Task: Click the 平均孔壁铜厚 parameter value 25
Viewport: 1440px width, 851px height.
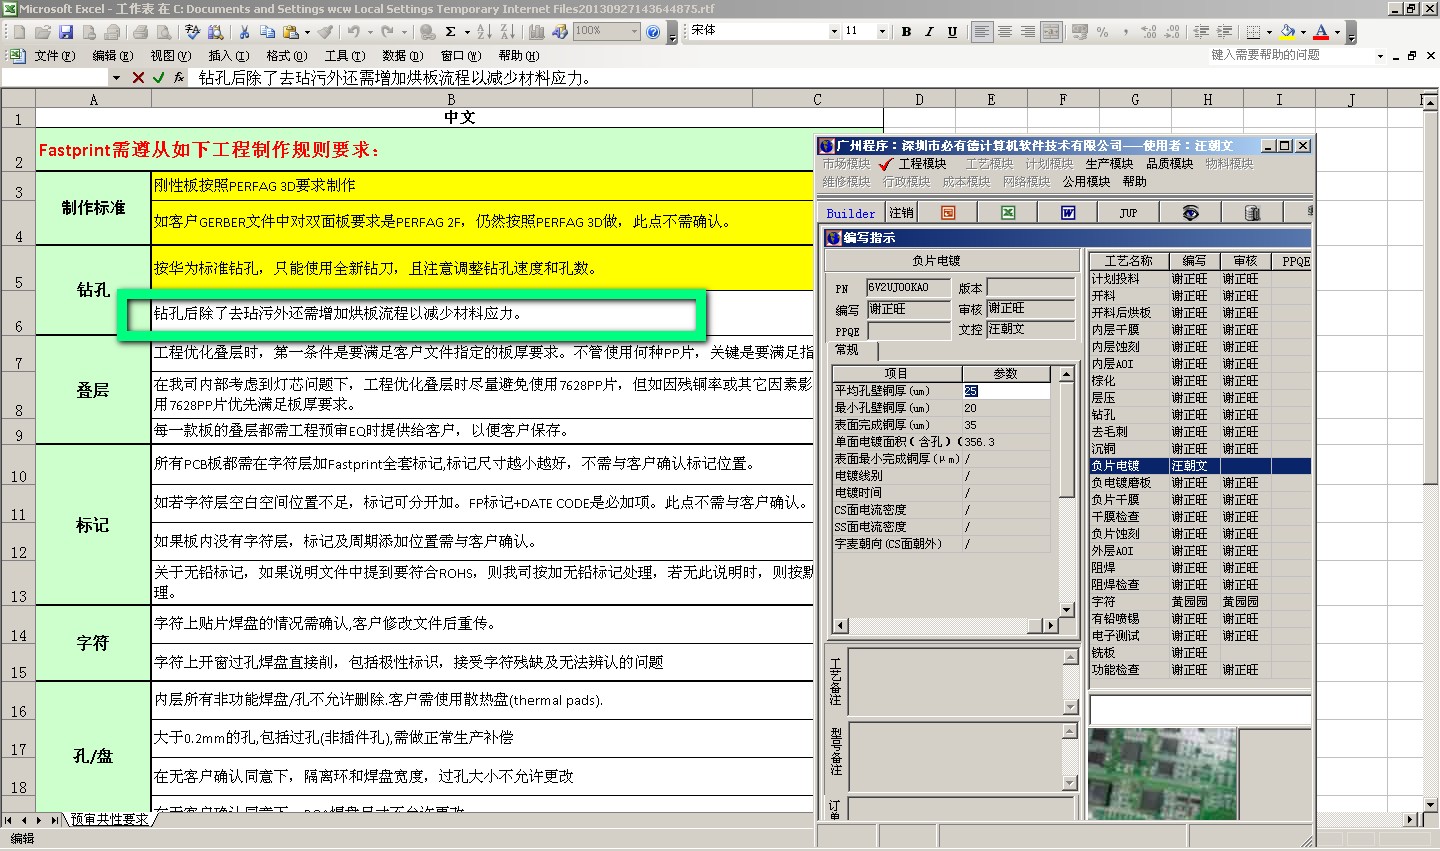Action: click(1006, 391)
